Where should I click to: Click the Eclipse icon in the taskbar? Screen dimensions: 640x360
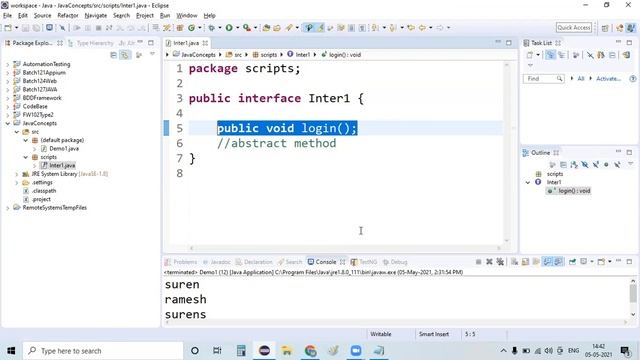(x=264, y=351)
